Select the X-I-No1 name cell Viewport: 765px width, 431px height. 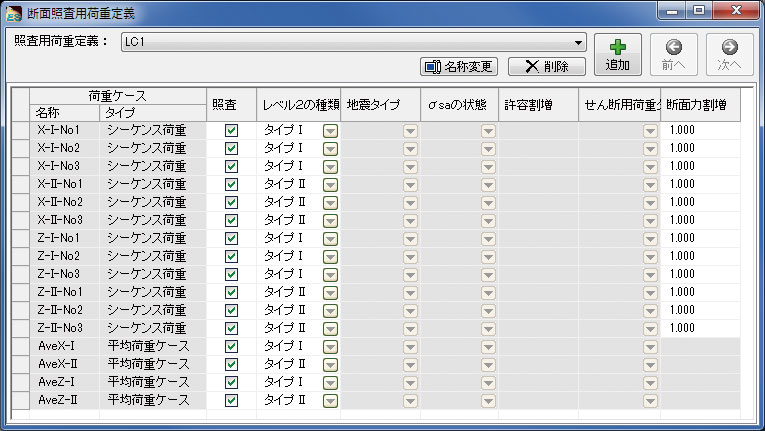tap(64, 130)
